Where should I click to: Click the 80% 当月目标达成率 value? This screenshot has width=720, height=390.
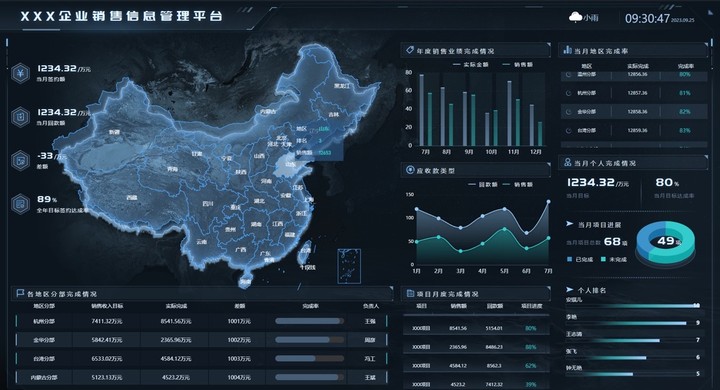[667, 182]
